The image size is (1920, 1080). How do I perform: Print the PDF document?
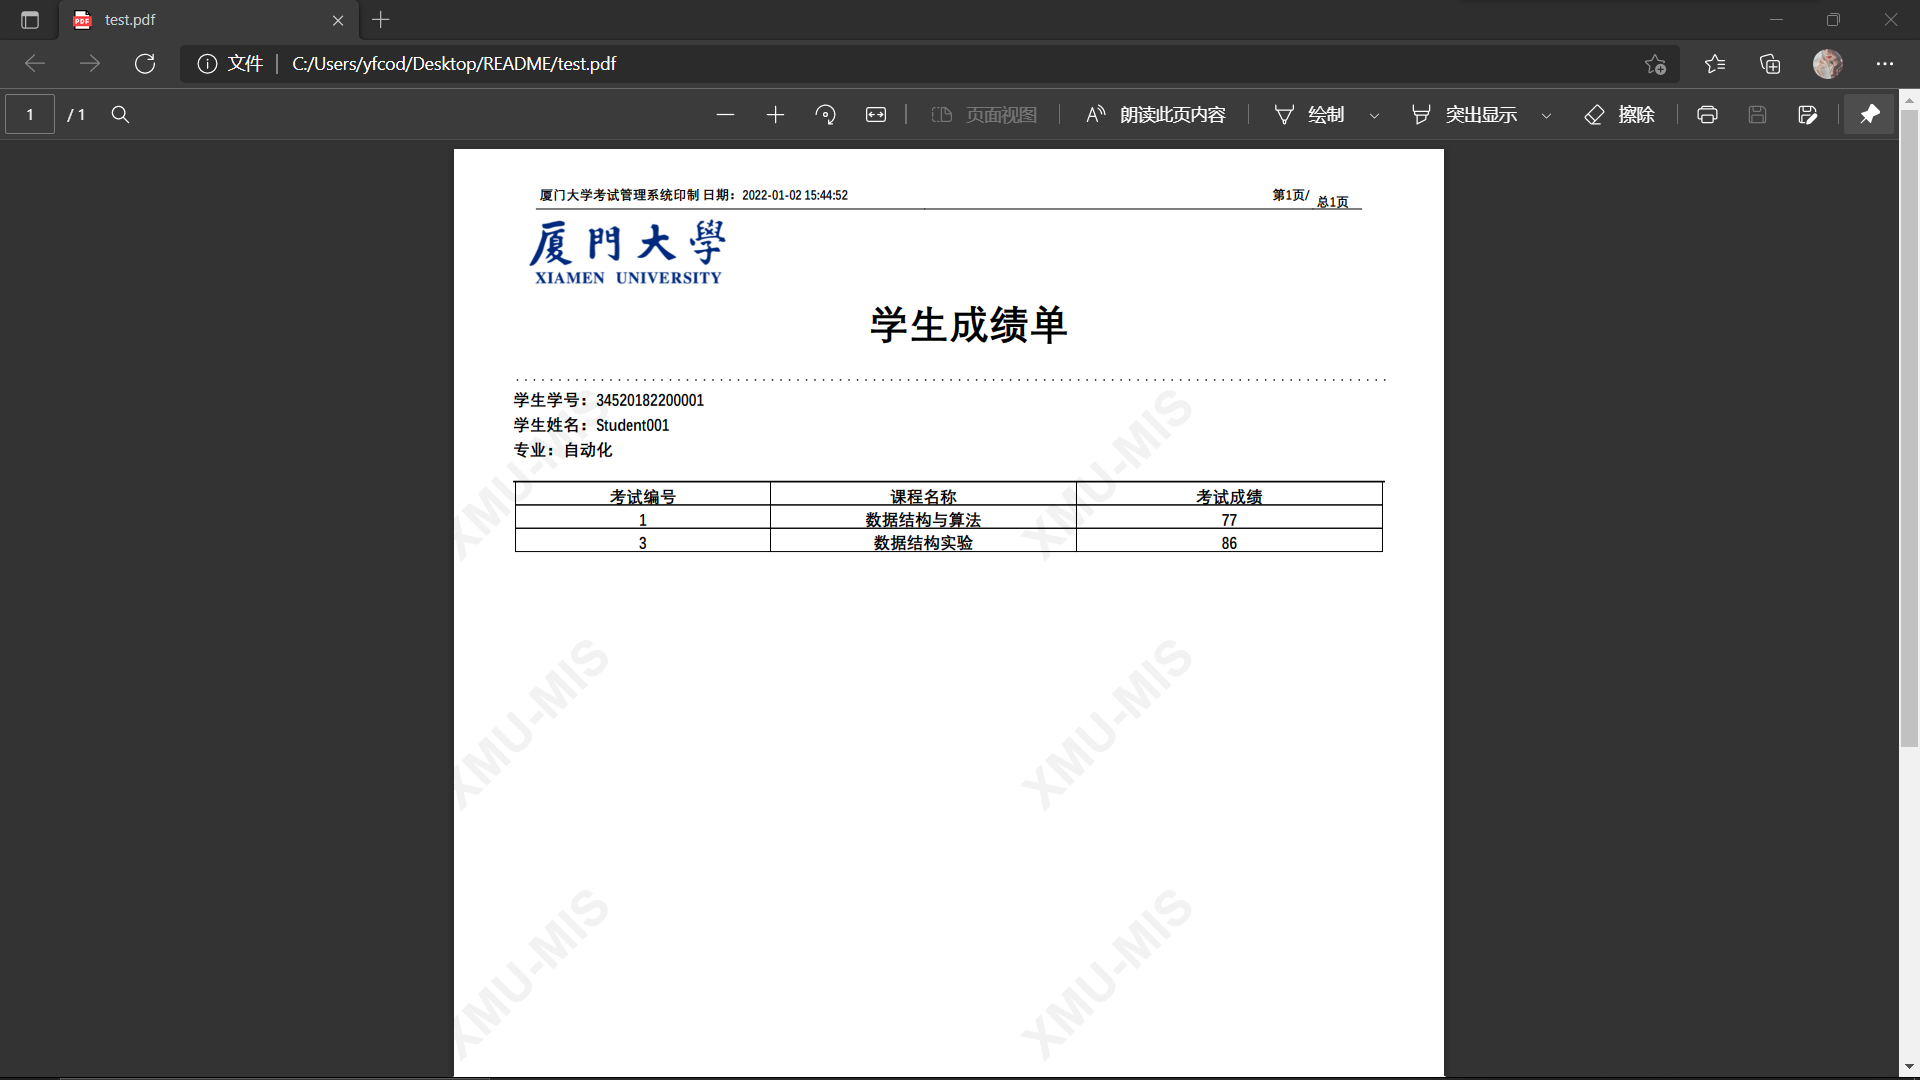tap(1707, 115)
